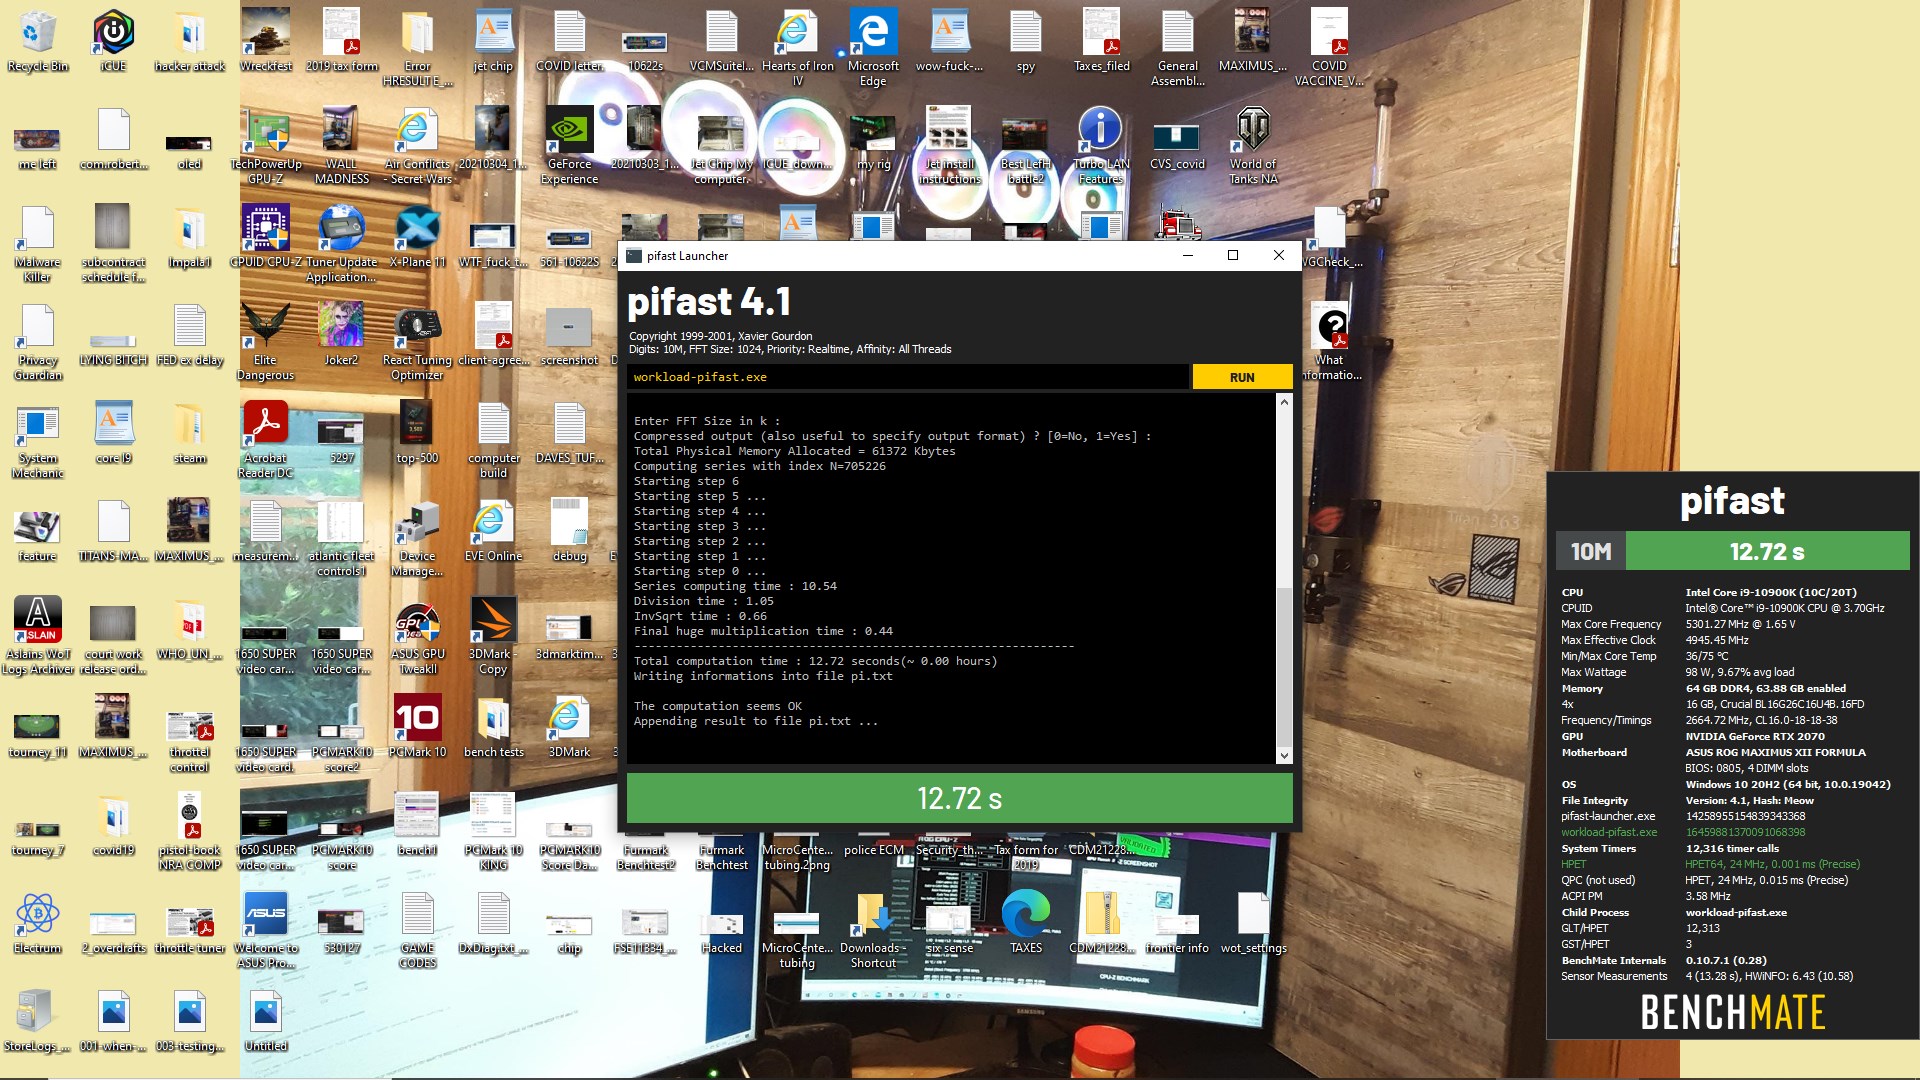Screen dimensions: 1920x1080
Task: Open the ASUS GPU TweakII icon
Action: [x=417, y=636]
